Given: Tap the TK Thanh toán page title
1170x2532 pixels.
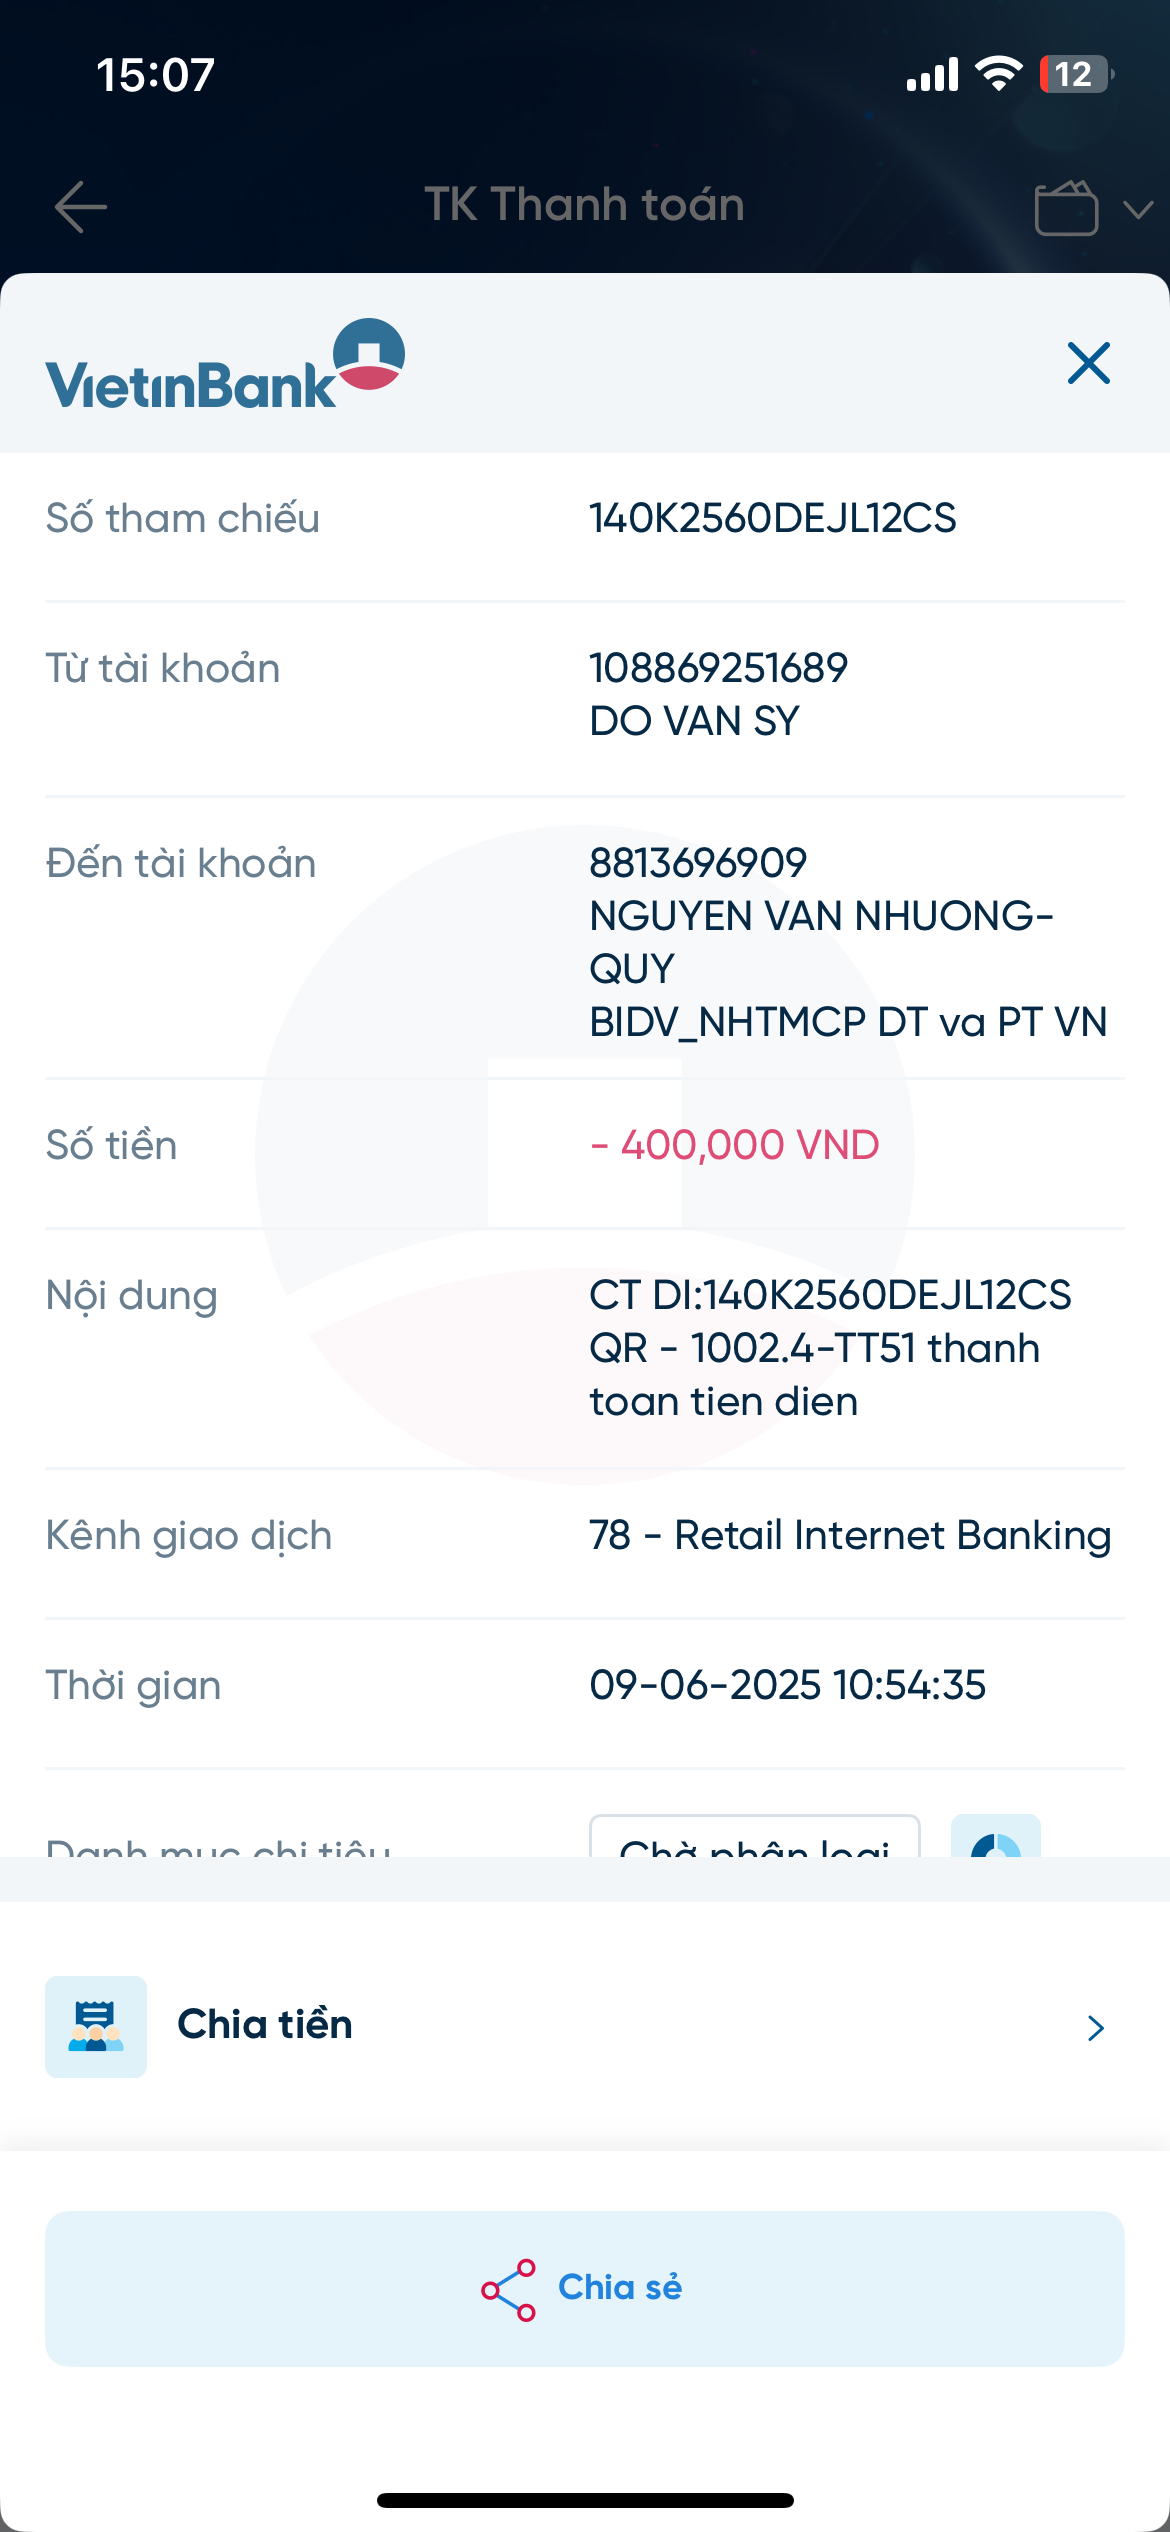Looking at the screenshot, I should click(x=584, y=205).
